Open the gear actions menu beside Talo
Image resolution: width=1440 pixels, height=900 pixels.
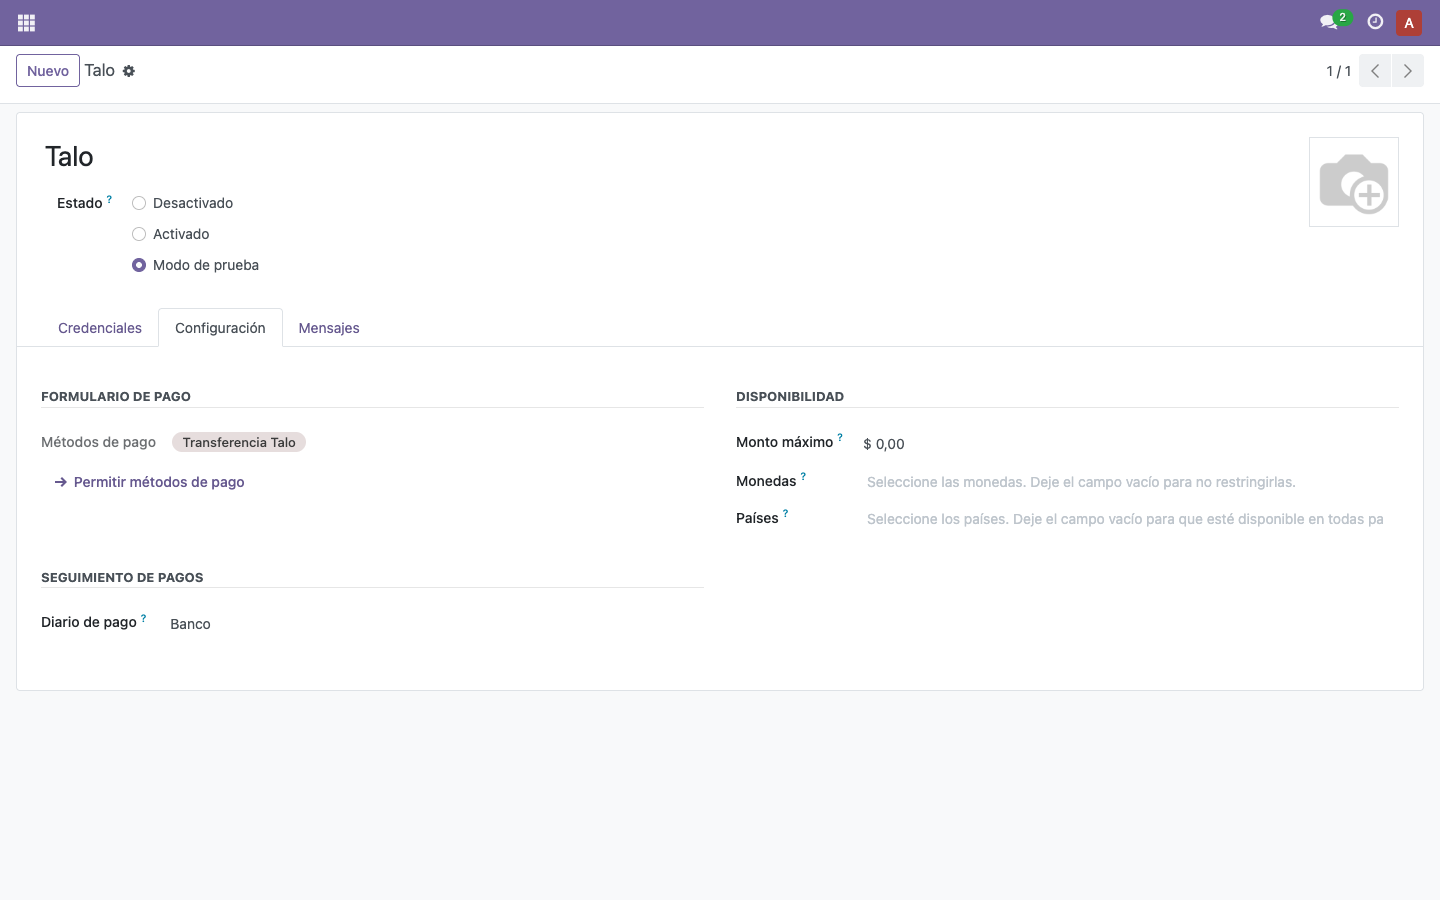(x=129, y=71)
